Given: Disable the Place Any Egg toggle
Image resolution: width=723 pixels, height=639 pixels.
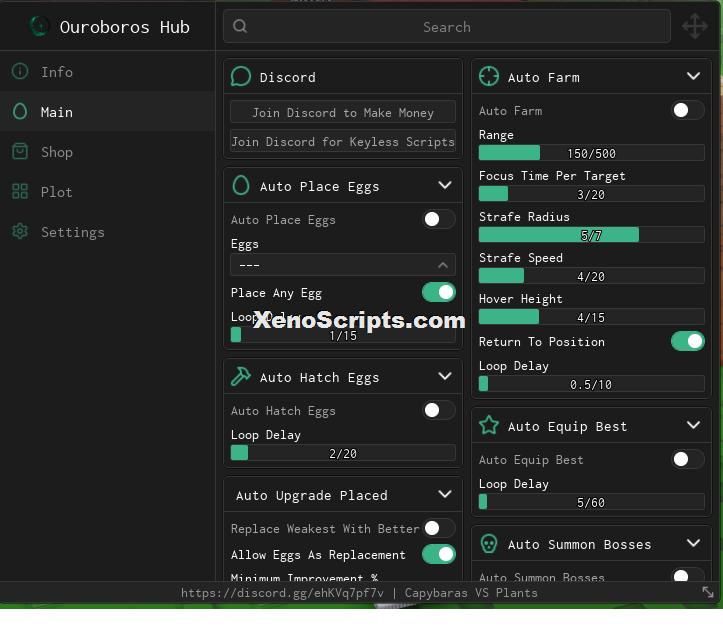Looking at the screenshot, I should pyautogui.click(x=439, y=292).
